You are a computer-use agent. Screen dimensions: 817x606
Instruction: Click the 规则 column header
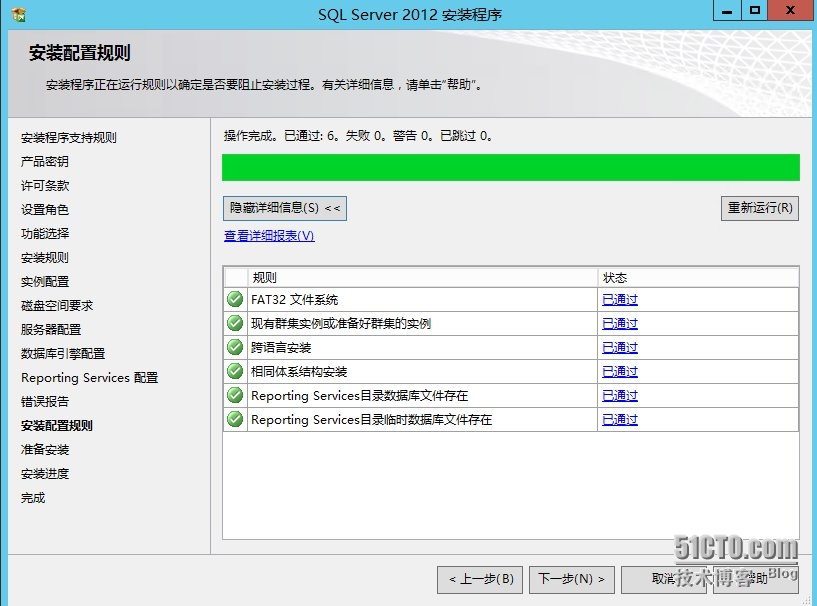click(x=423, y=277)
